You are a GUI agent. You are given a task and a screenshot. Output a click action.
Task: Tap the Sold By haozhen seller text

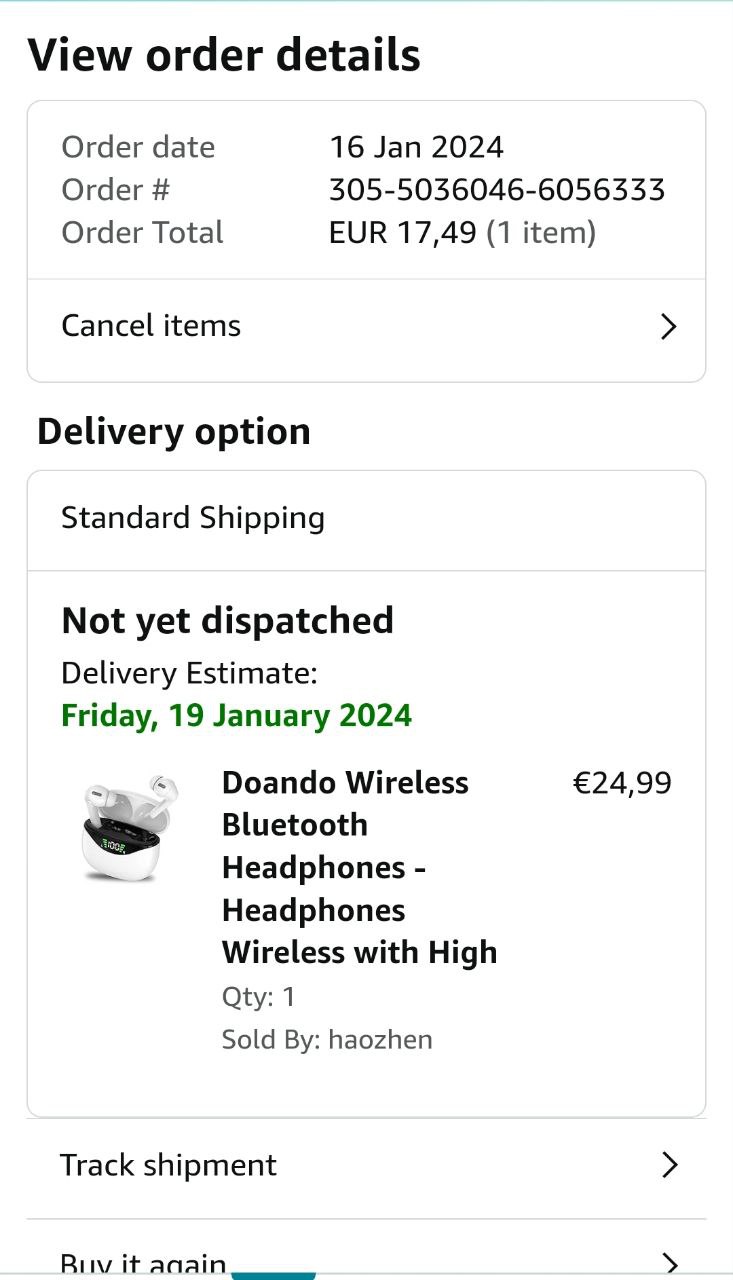(x=327, y=1040)
